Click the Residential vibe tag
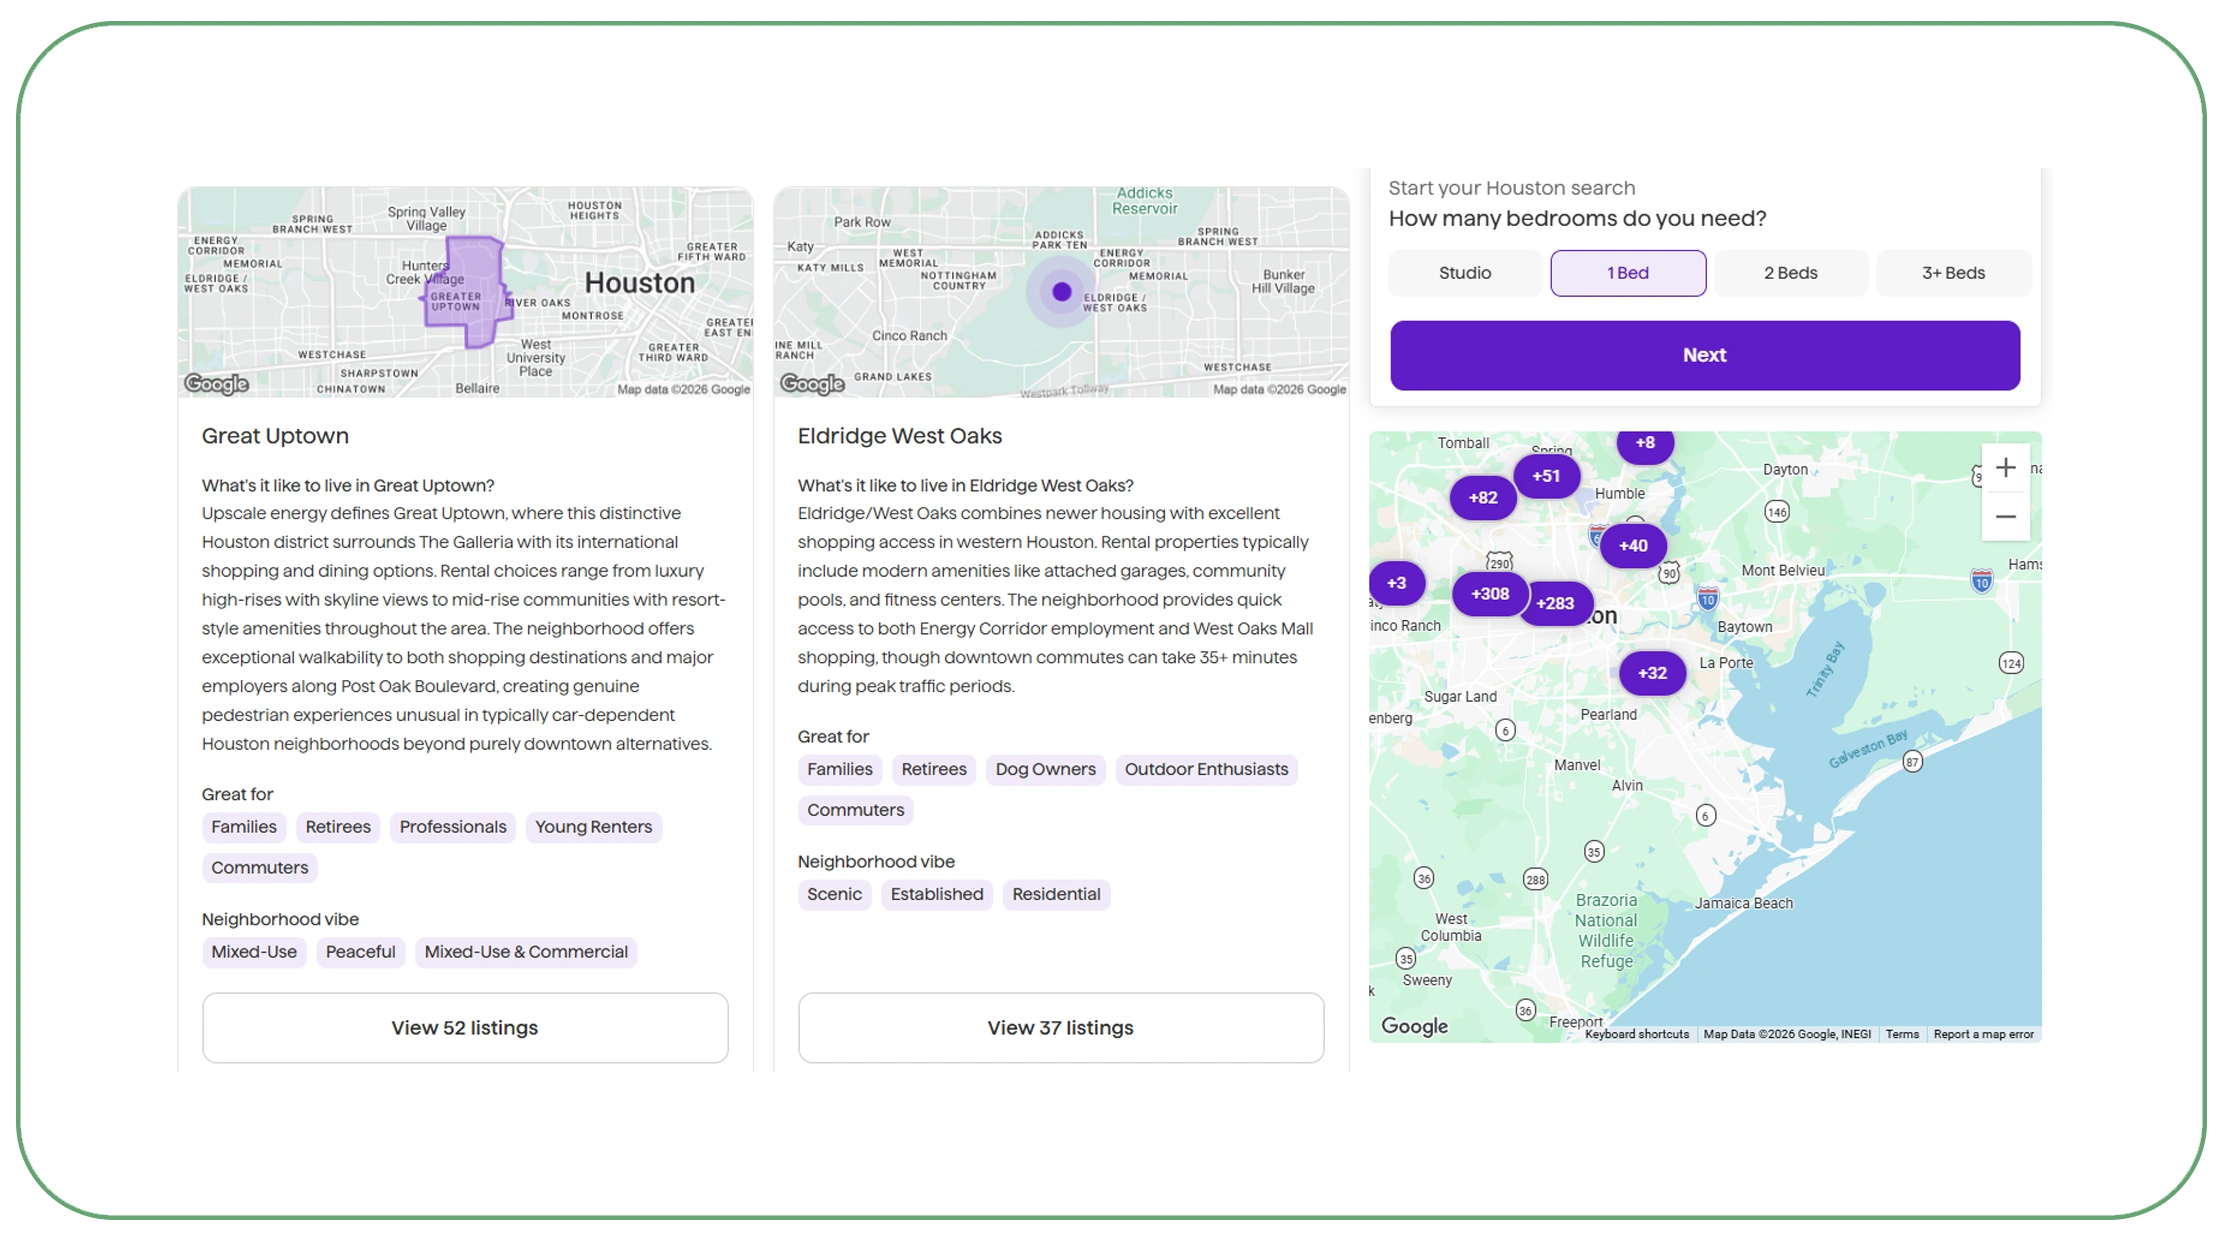The width and height of the screenshot is (2223, 1240). [1056, 894]
